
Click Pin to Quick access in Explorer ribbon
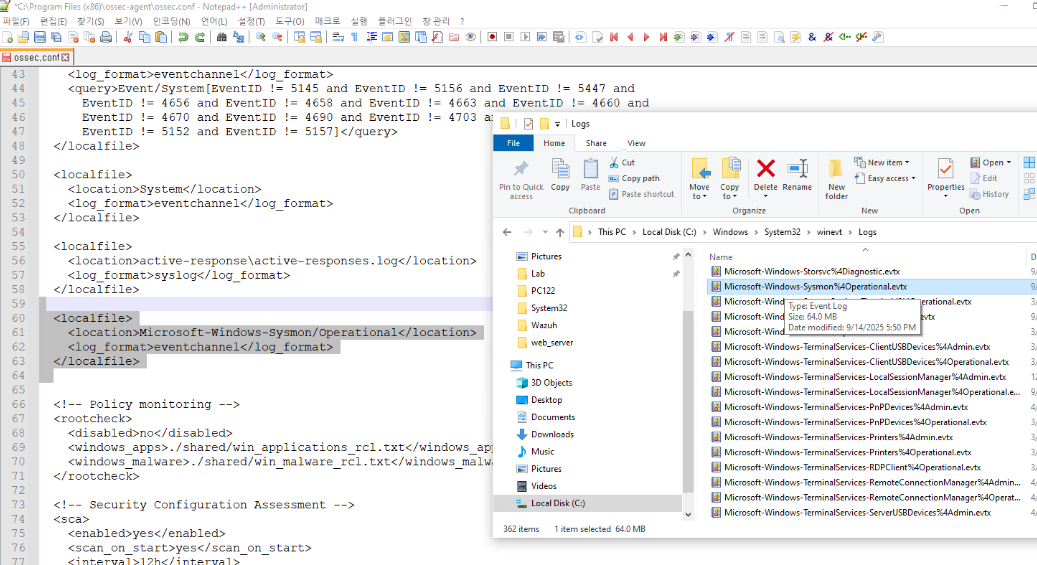coord(521,179)
